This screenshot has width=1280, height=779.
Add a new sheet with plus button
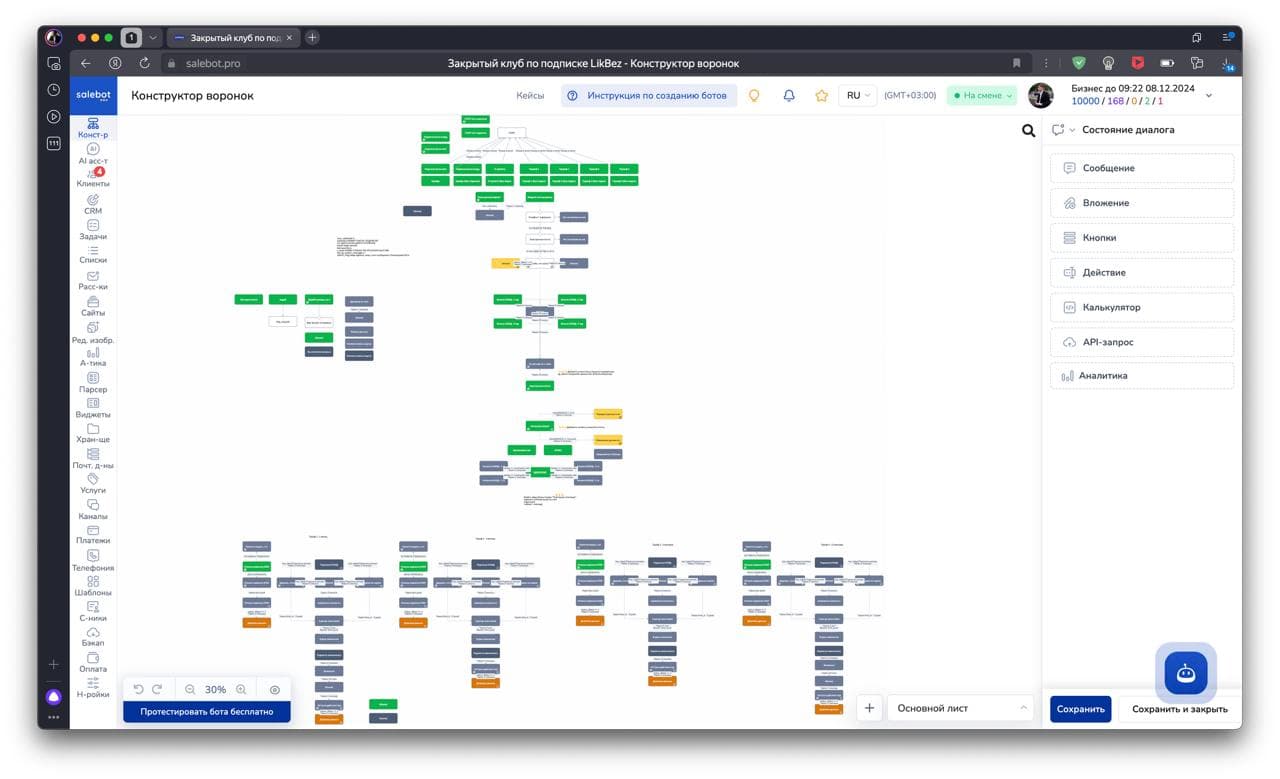[x=869, y=708]
